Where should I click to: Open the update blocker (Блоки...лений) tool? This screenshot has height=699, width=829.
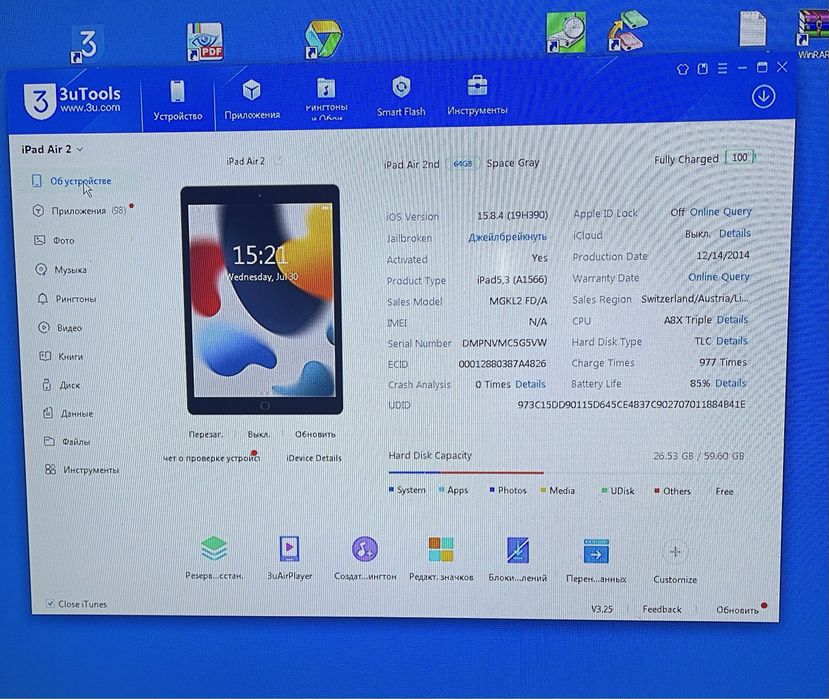point(518,559)
